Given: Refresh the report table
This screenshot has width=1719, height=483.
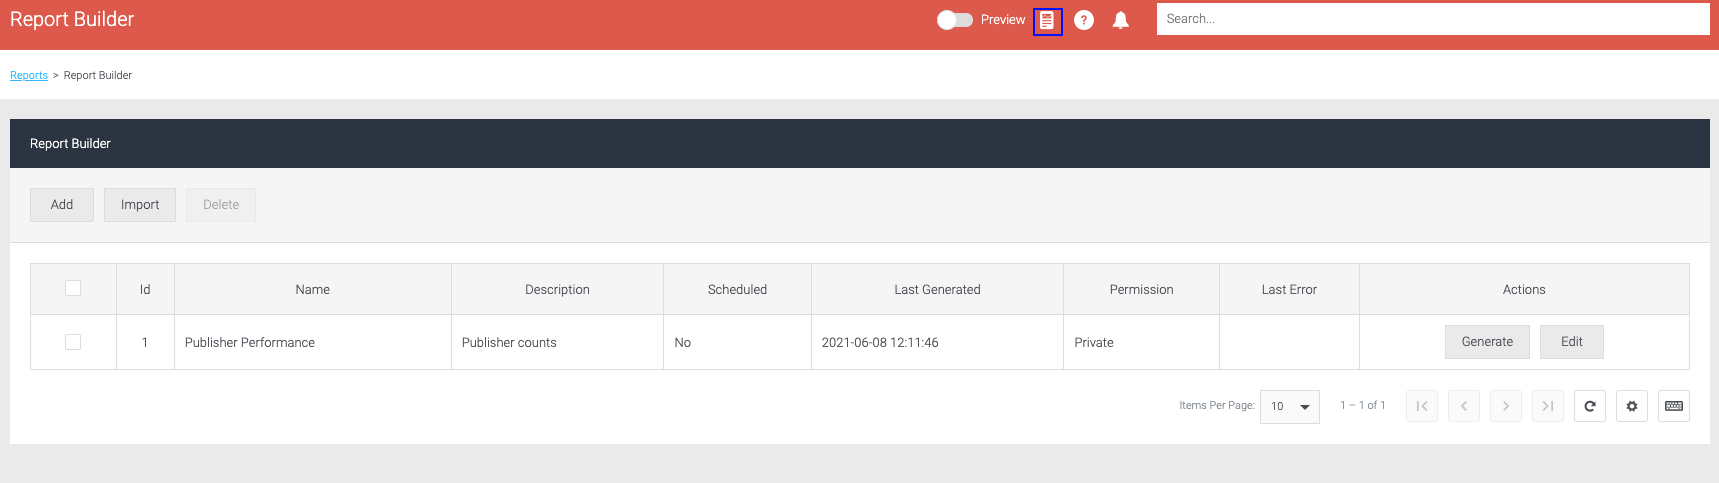Looking at the screenshot, I should (1590, 406).
